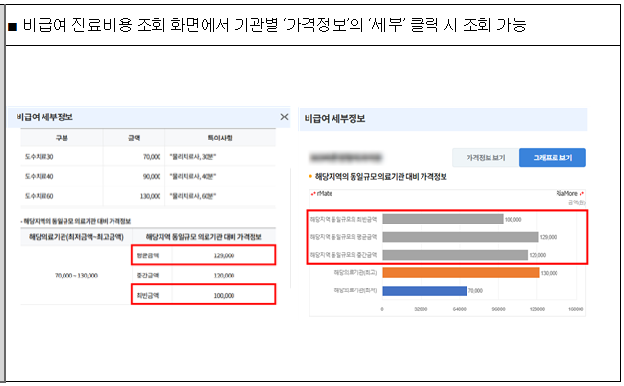This screenshot has width=624, height=386.
Task: Click the gray 중간금액 bar in the chart
Action: coord(455,255)
